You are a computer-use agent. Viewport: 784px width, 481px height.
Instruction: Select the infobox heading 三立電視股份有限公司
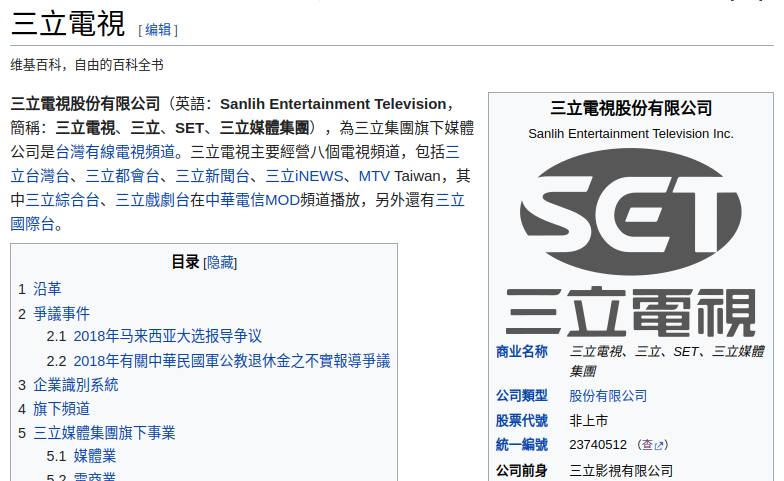point(630,108)
